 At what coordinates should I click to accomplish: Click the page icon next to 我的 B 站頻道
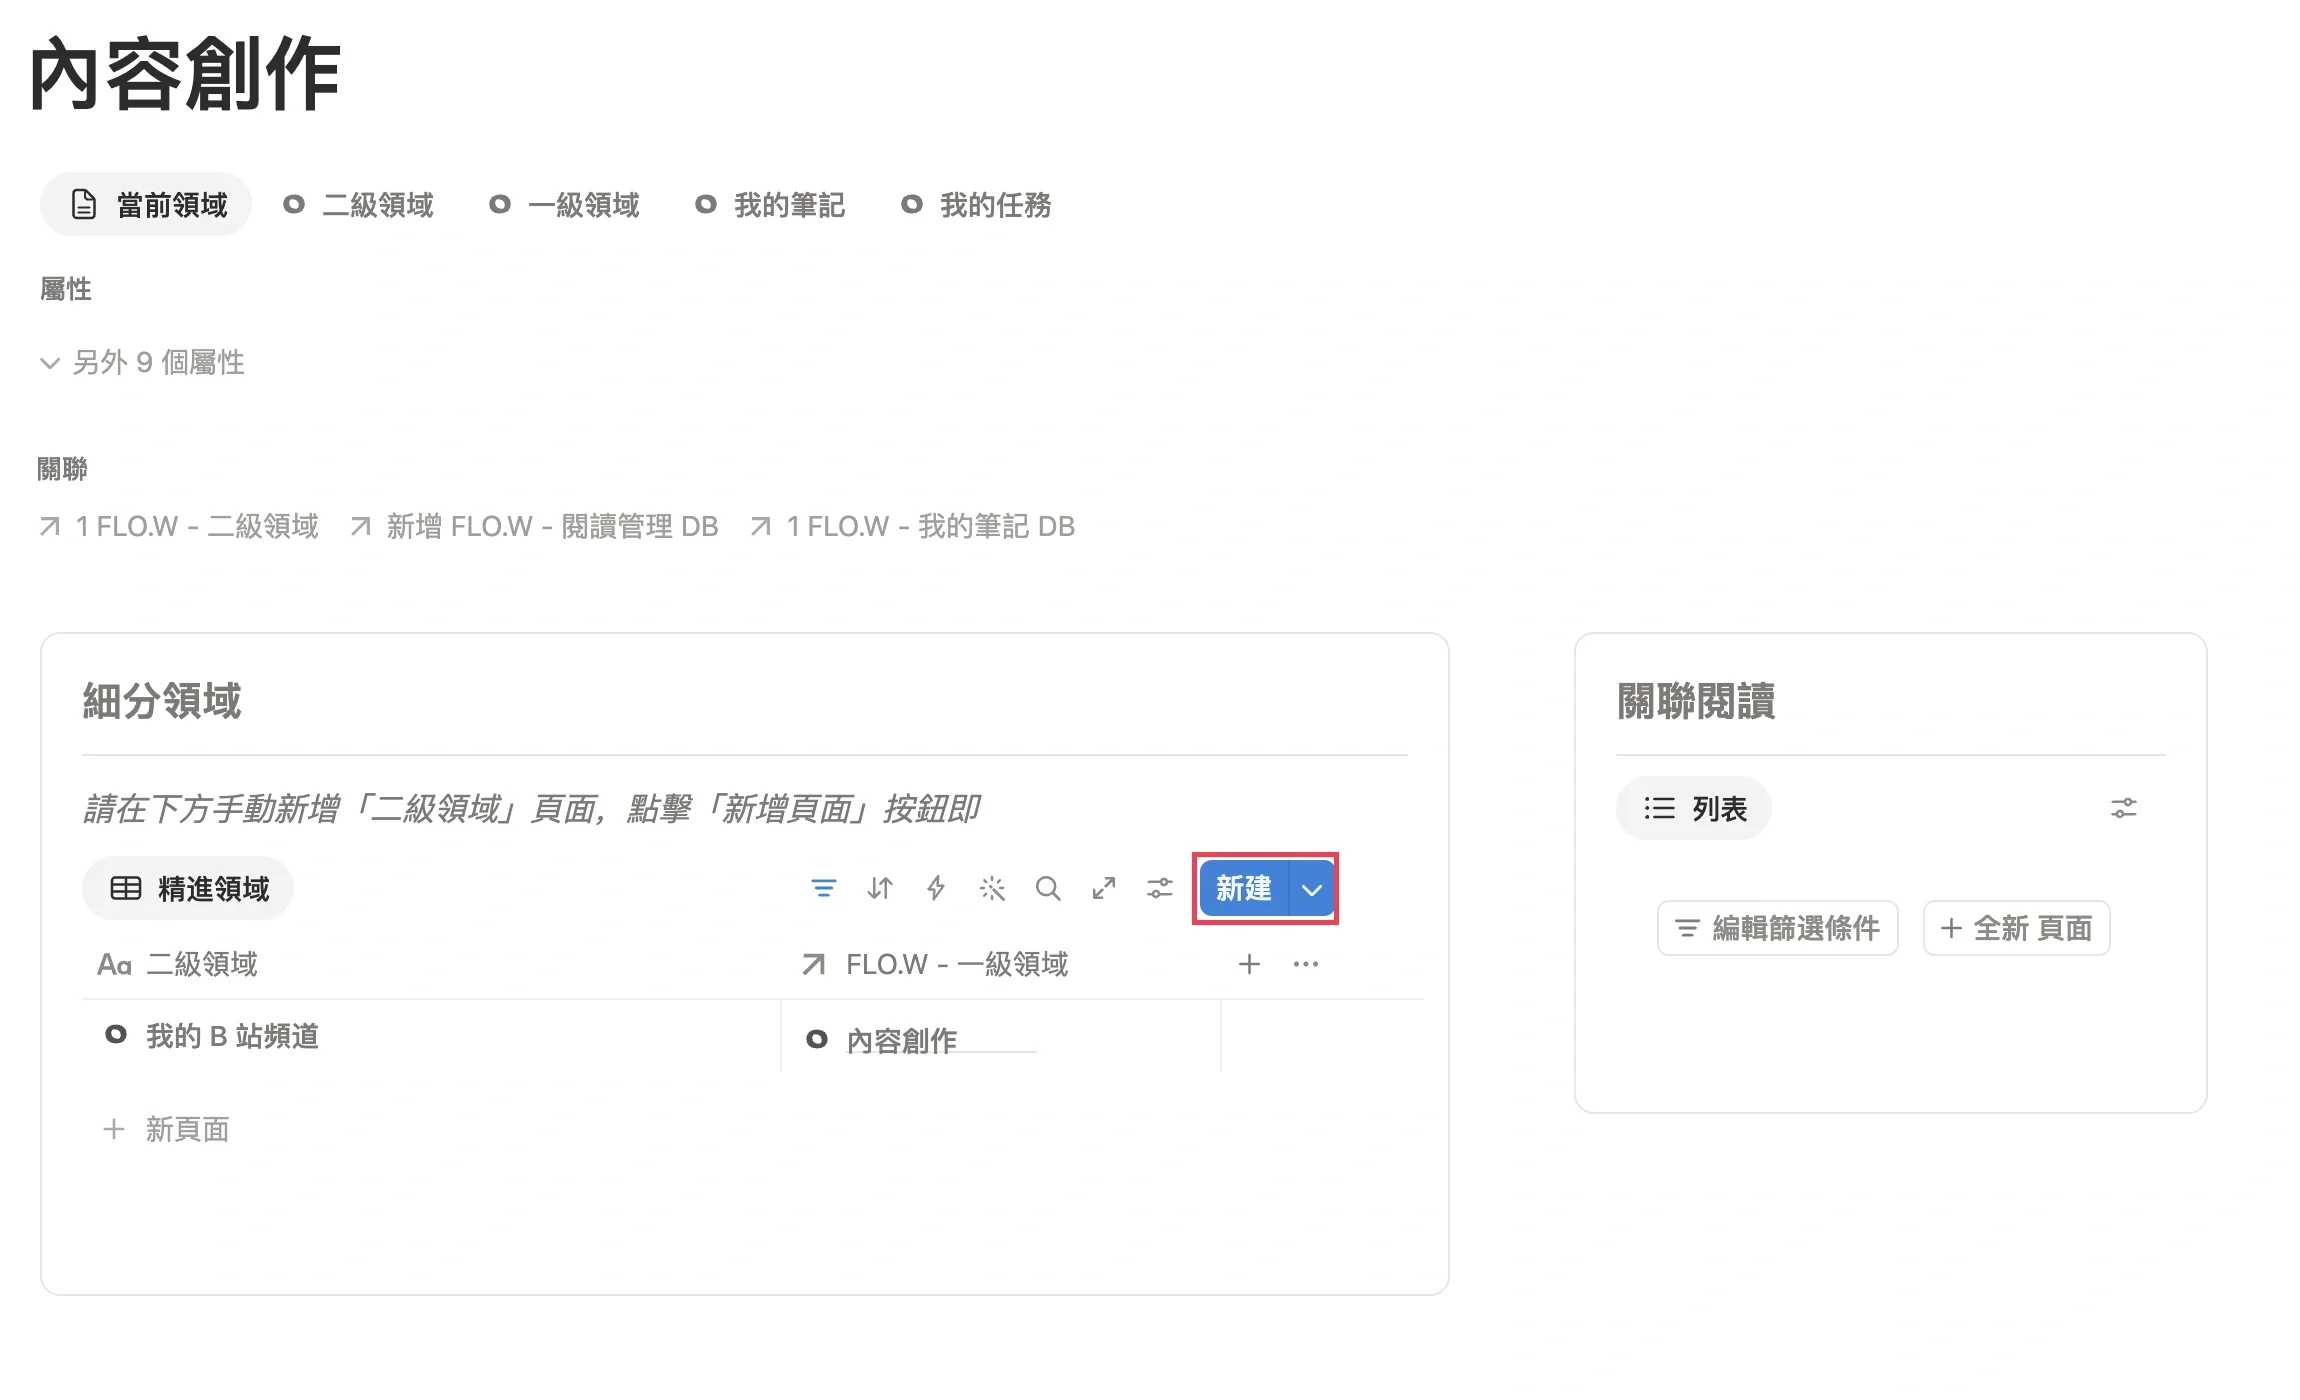(x=116, y=1035)
